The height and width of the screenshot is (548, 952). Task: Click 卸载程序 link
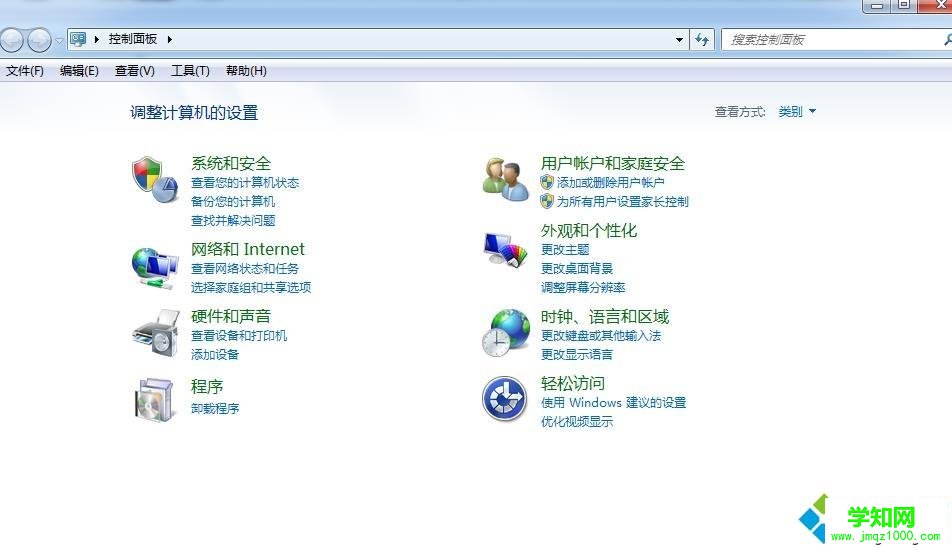click(215, 408)
